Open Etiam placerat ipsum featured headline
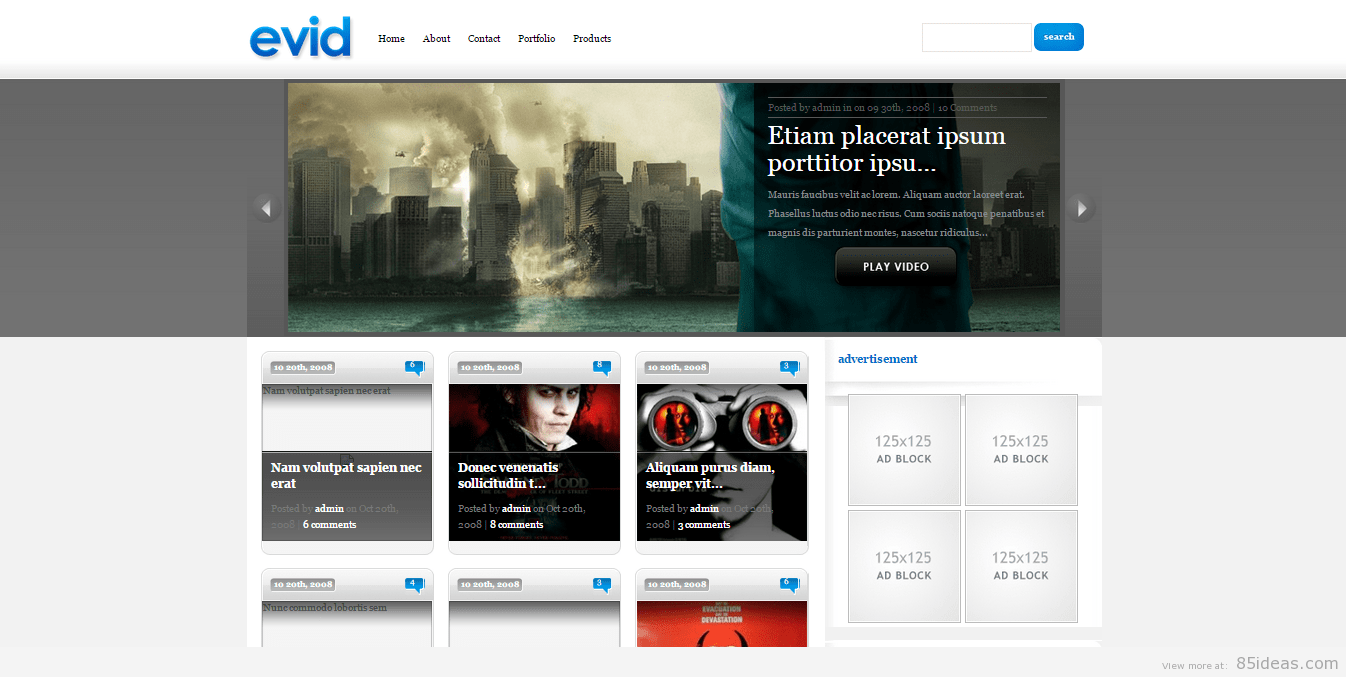 point(887,149)
